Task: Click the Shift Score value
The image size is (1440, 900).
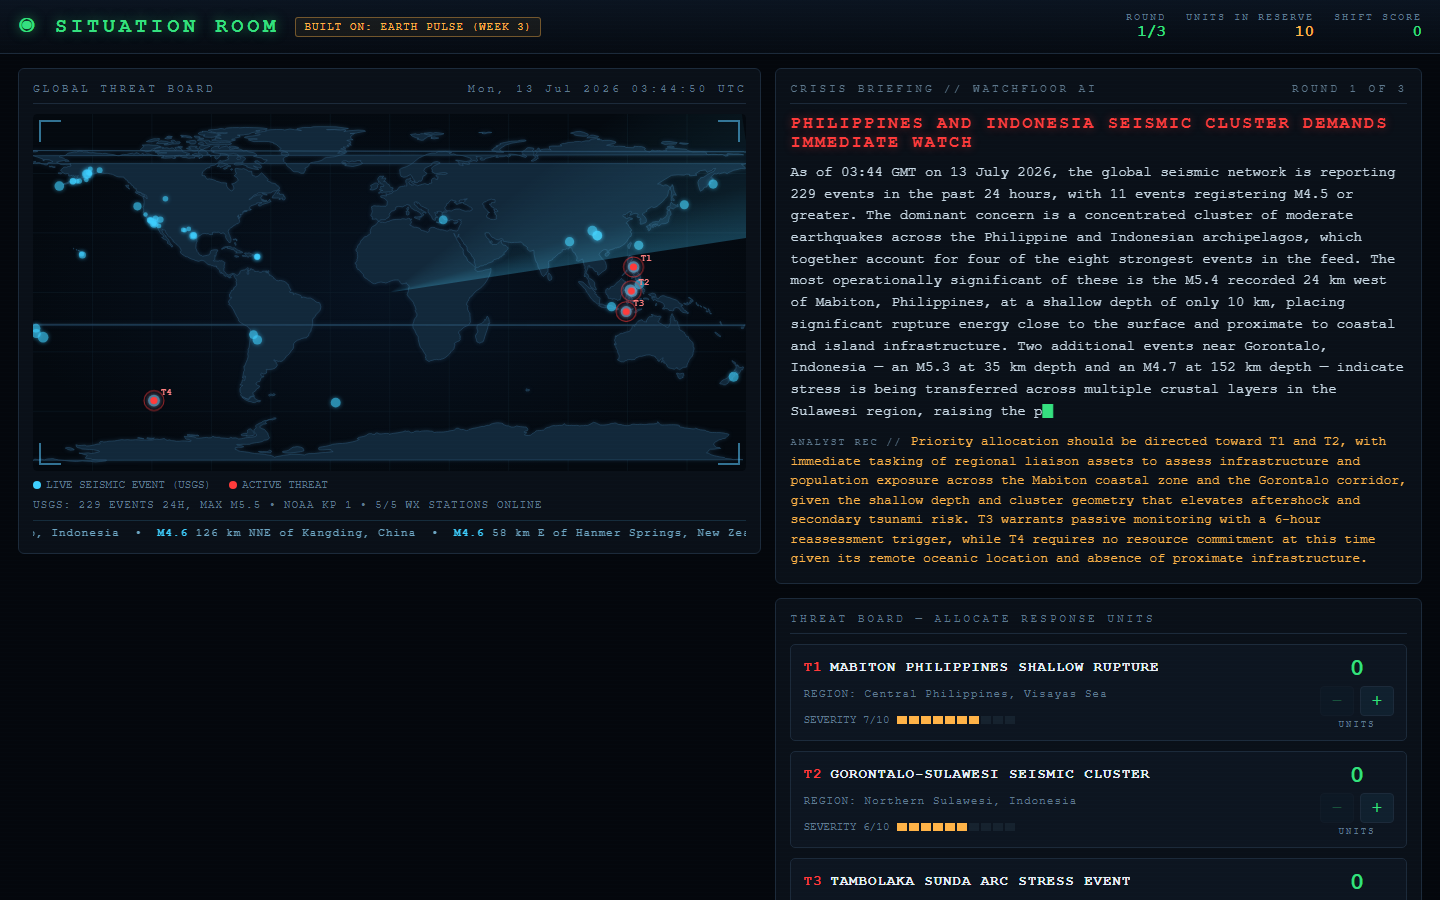Action: [1417, 31]
